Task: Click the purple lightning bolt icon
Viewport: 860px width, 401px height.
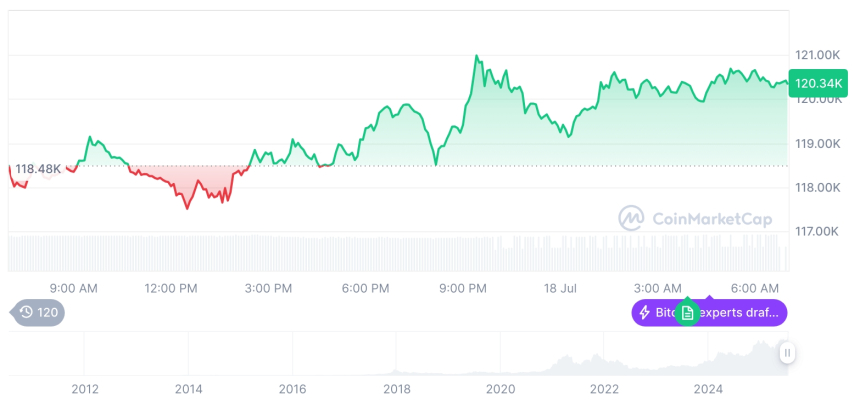Action: pos(645,313)
